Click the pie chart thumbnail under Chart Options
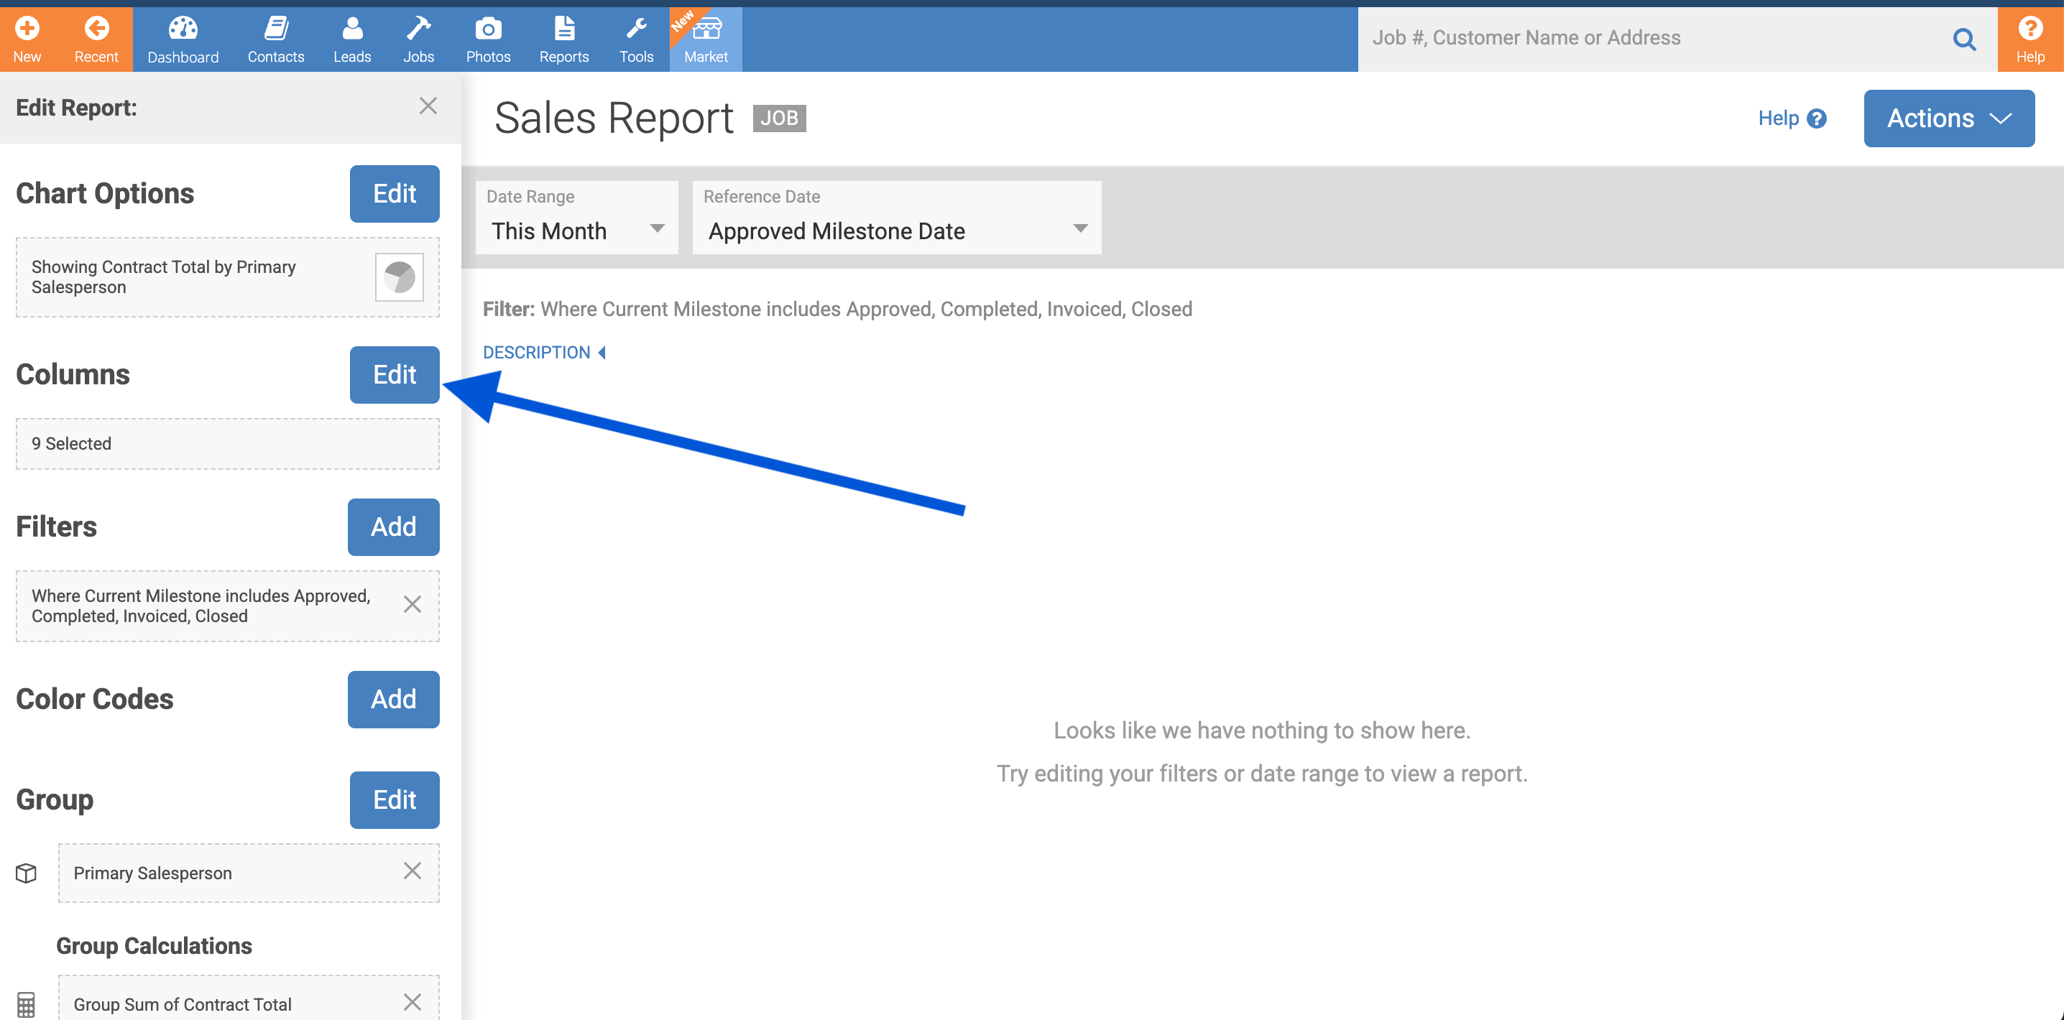The image size is (2064, 1020). pos(399,277)
